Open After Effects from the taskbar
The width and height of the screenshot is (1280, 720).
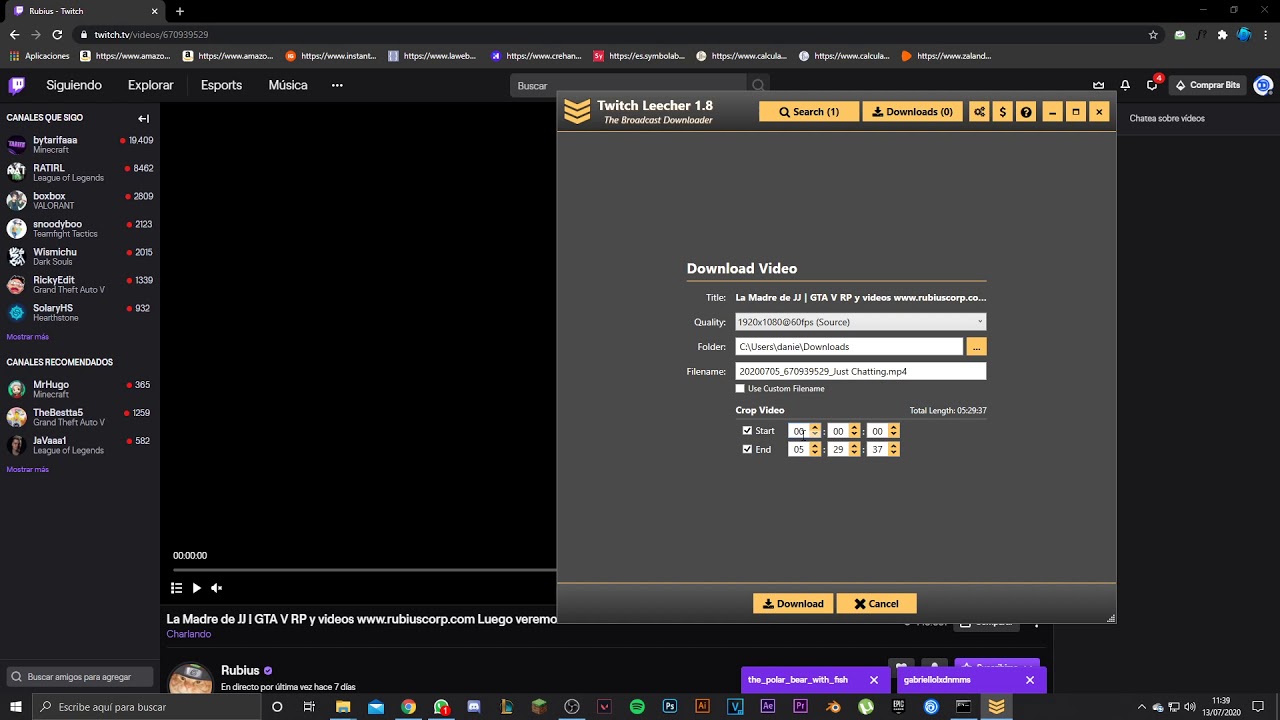pyautogui.click(x=768, y=706)
